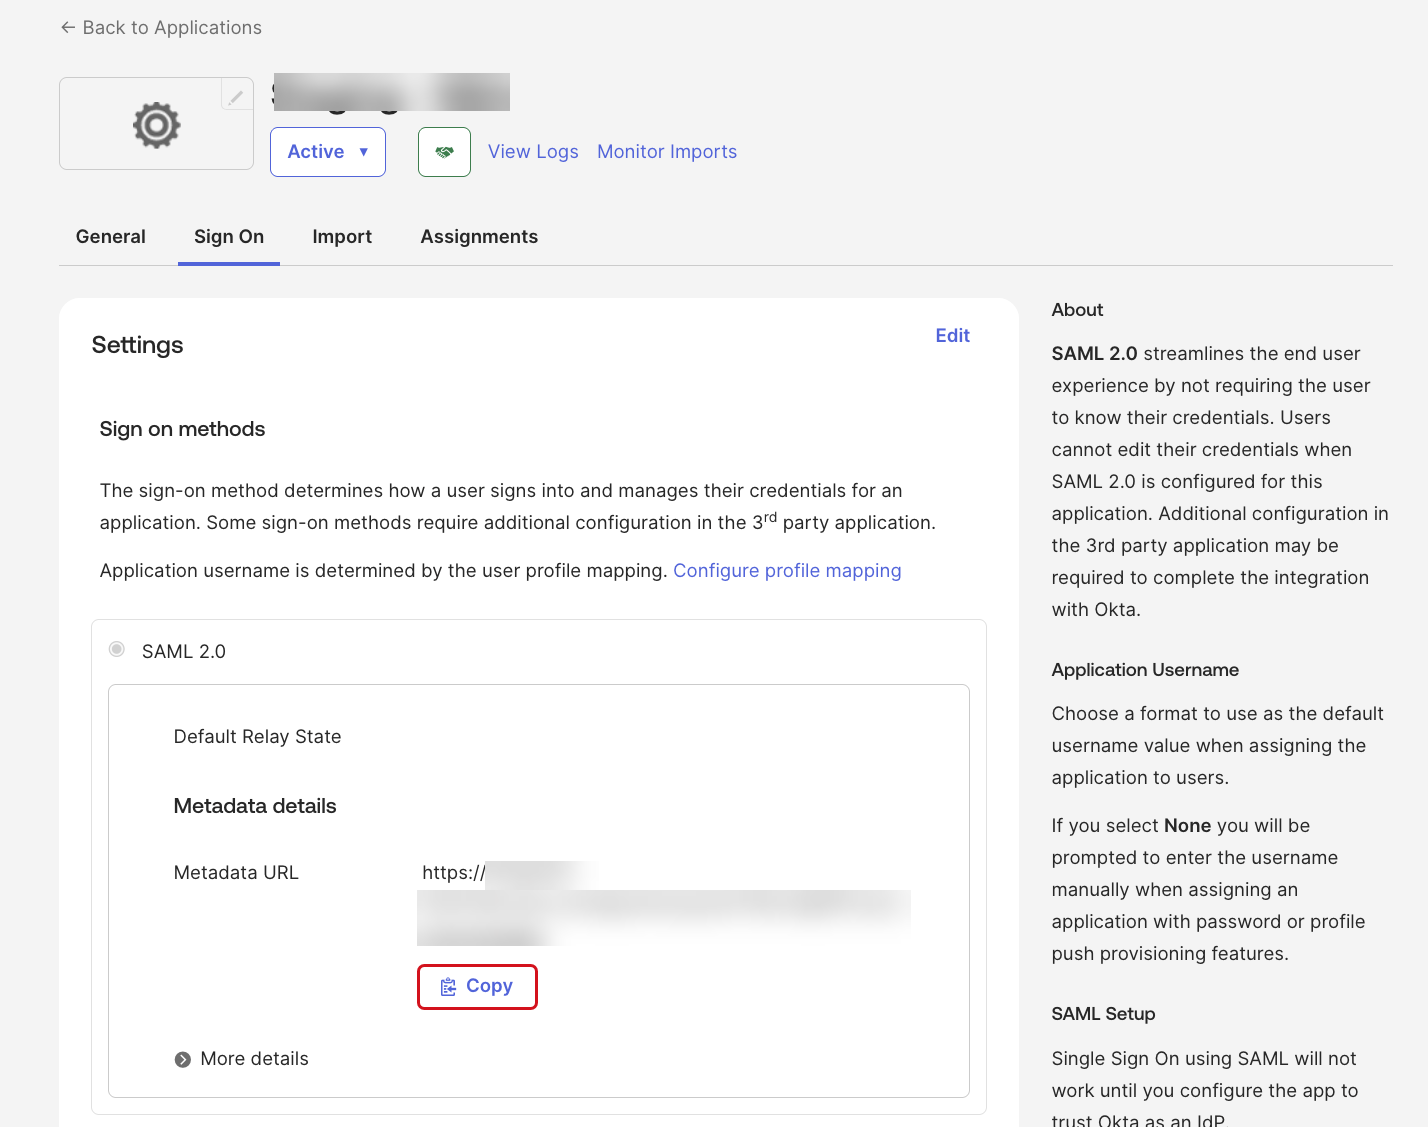Click the gear application logo

click(157, 125)
